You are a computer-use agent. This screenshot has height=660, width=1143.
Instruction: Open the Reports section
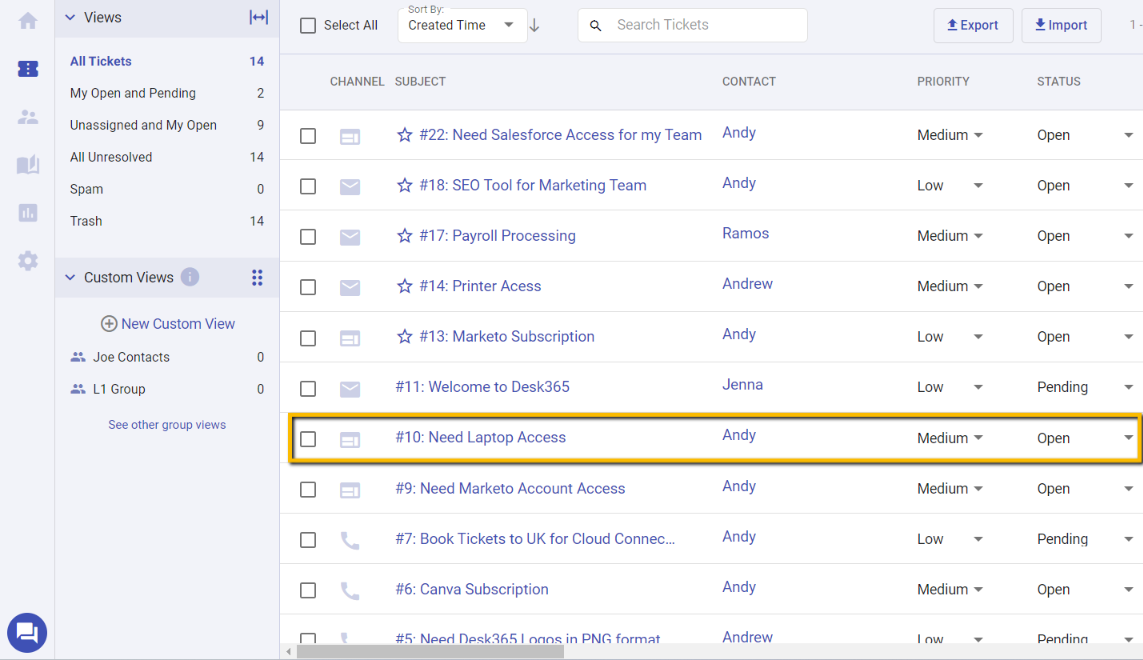tap(27, 212)
